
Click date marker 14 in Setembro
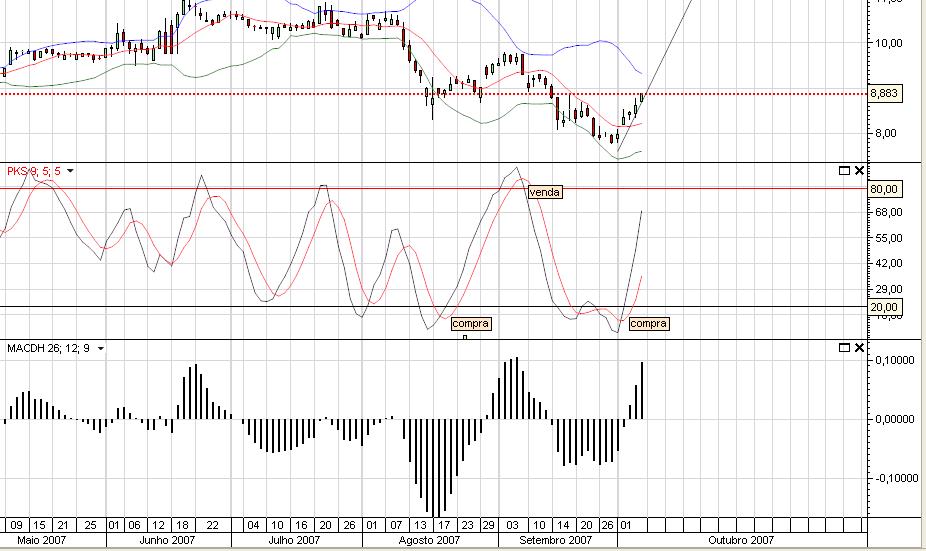[x=563, y=525]
